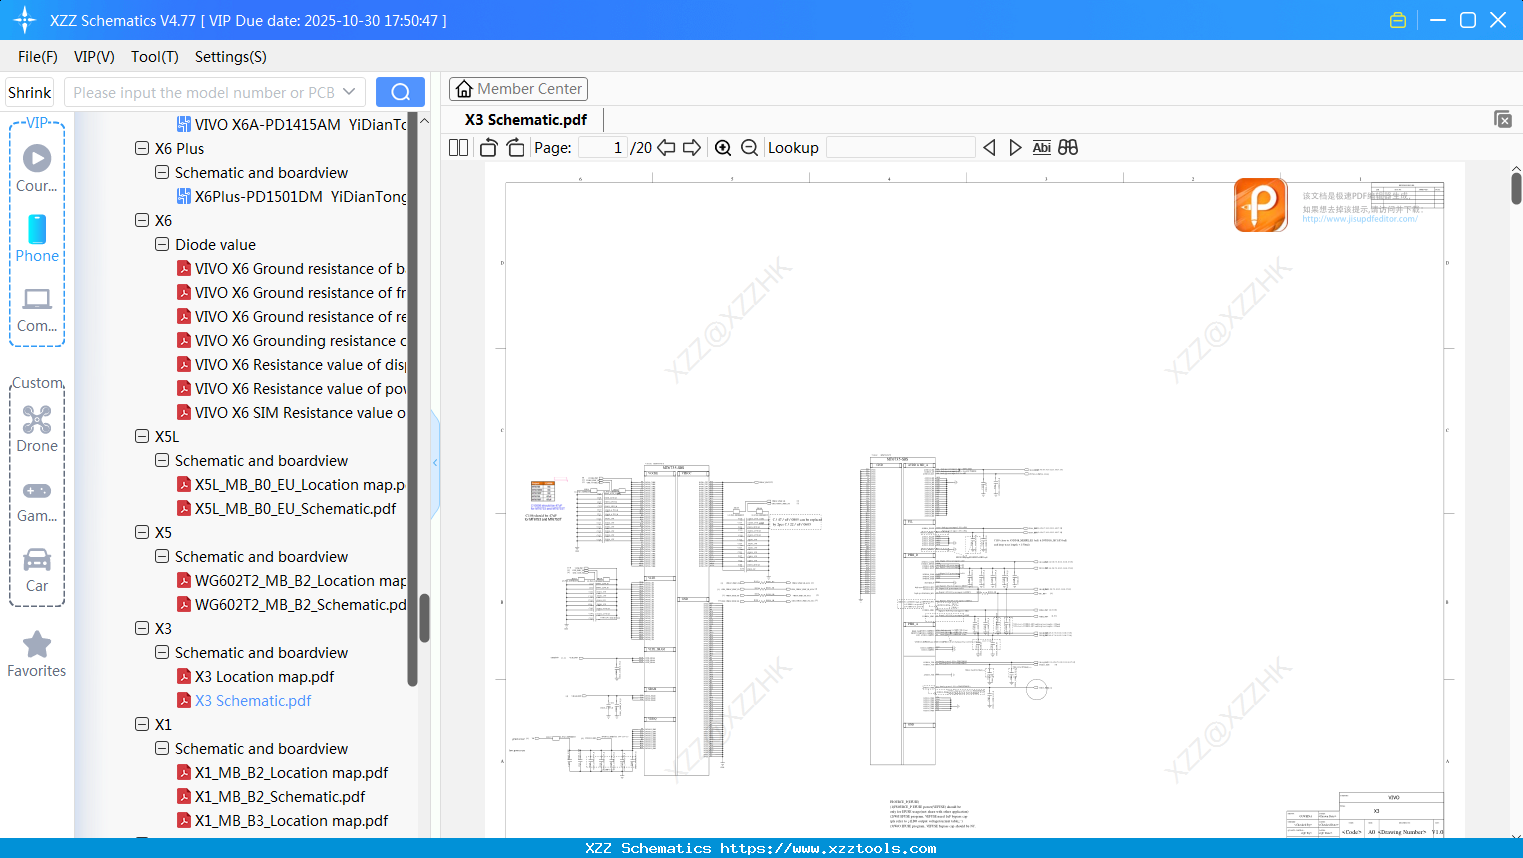
Task: Rotate page counterclockwise
Action: click(x=488, y=147)
